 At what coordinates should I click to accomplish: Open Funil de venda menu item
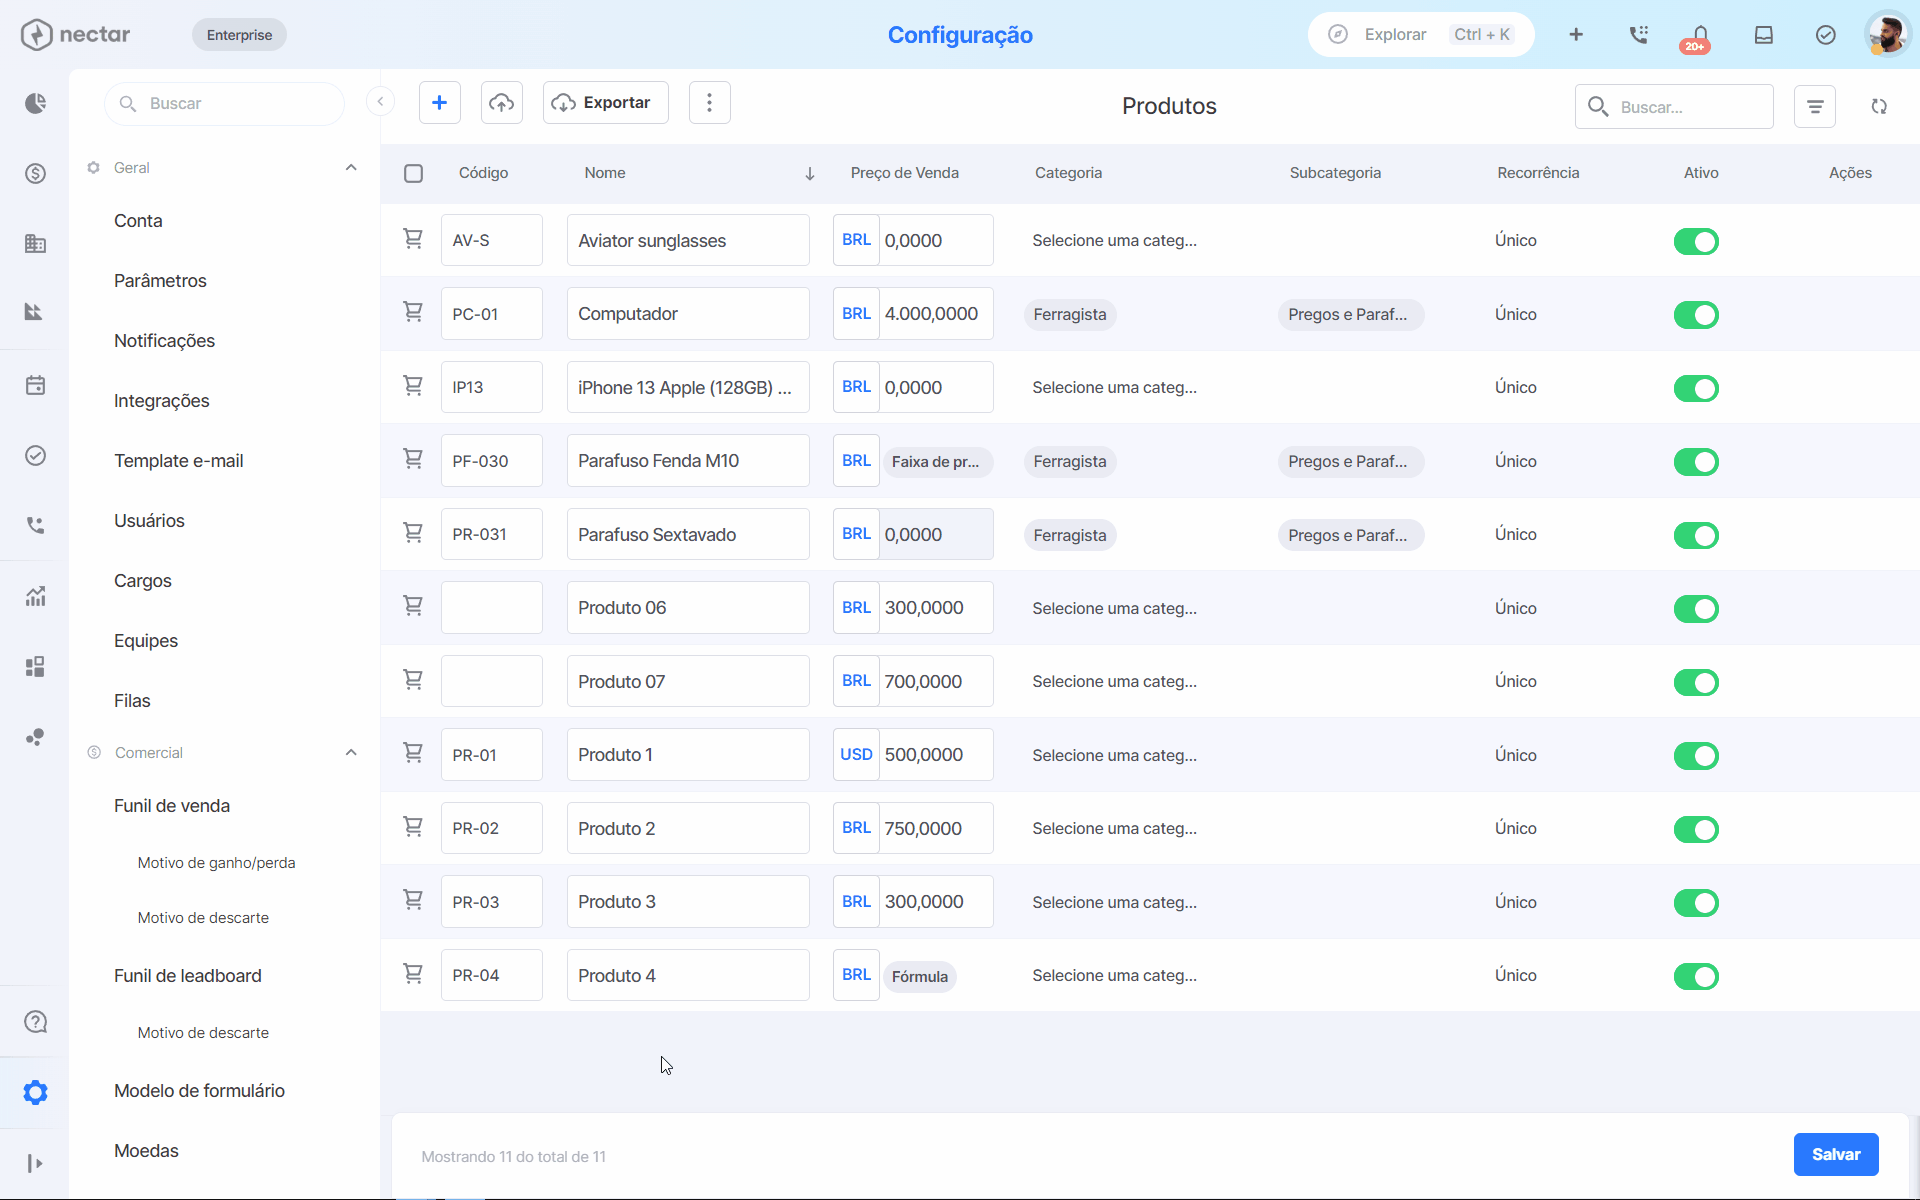172,806
